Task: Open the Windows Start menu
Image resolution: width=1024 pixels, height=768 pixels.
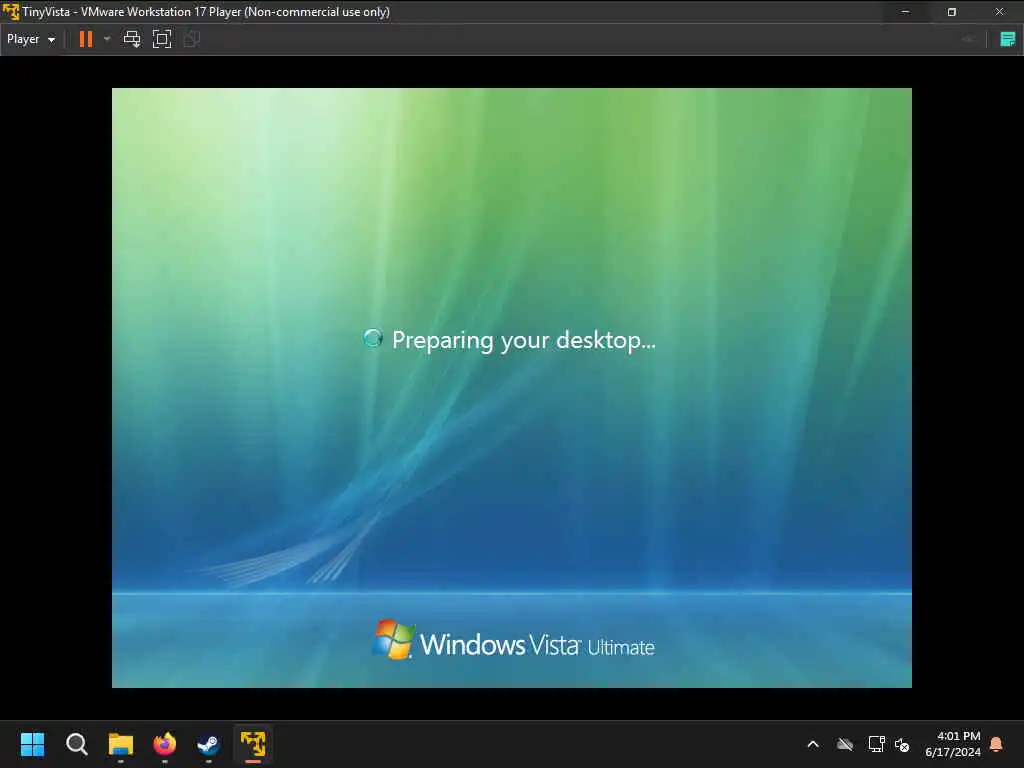Action: click(x=32, y=744)
